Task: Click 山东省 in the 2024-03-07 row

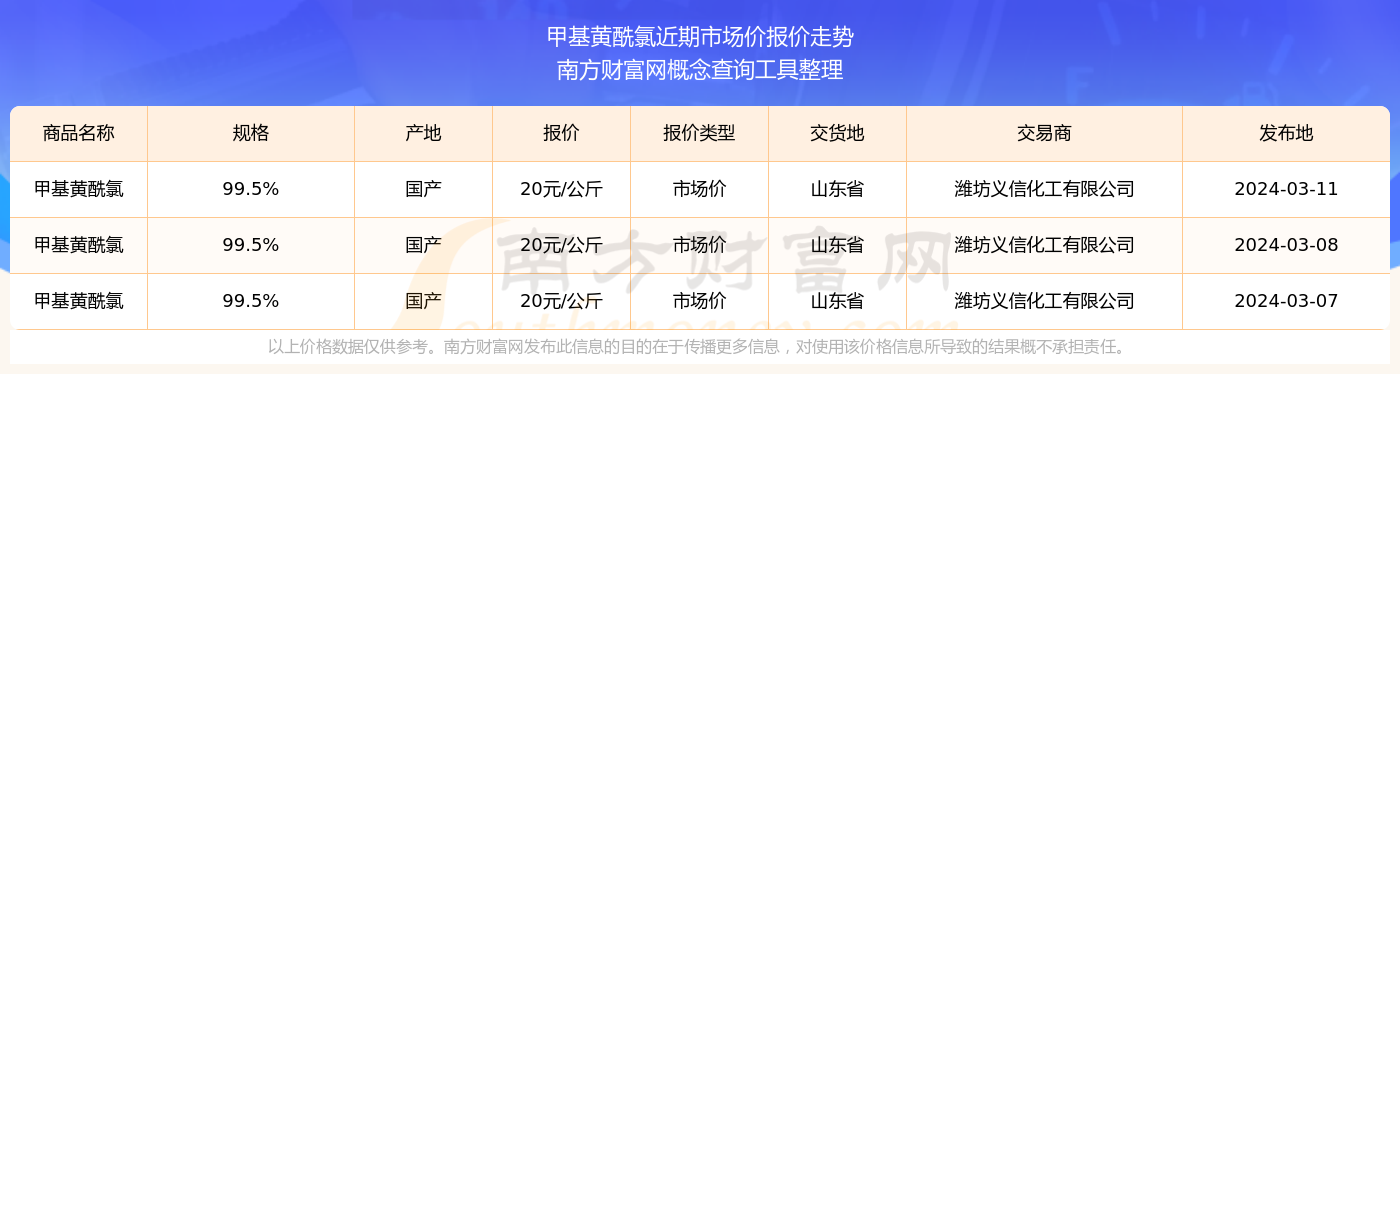Action: tap(838, 301)
